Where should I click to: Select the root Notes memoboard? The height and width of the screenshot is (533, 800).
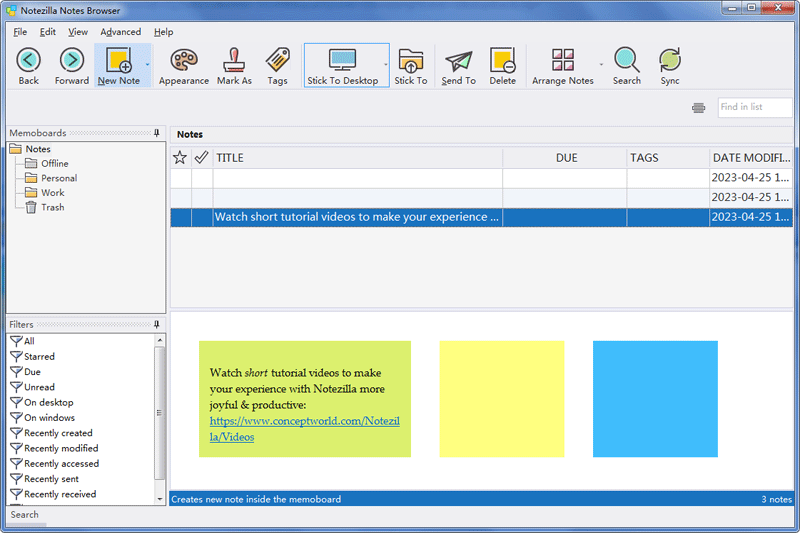tap(31, 149)
